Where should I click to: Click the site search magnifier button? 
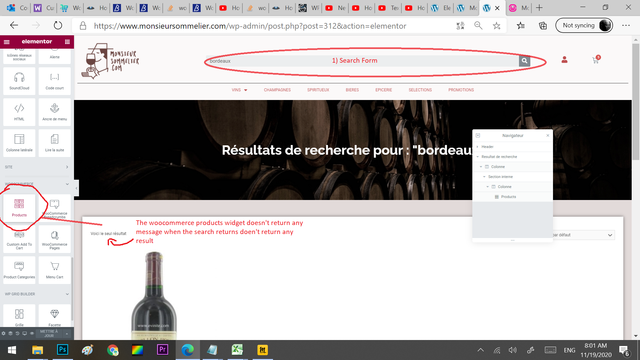coord(524,61)
